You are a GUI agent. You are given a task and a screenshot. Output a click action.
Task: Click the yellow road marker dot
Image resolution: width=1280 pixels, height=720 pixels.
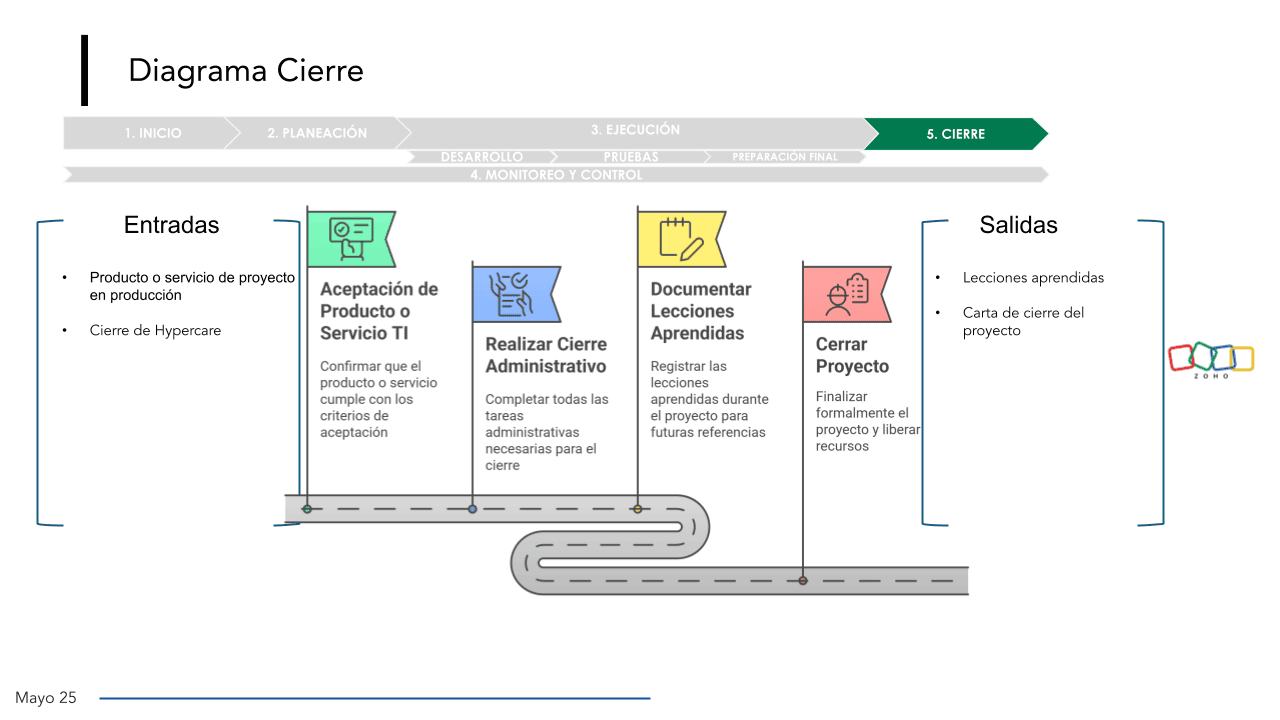coord(637,509)
